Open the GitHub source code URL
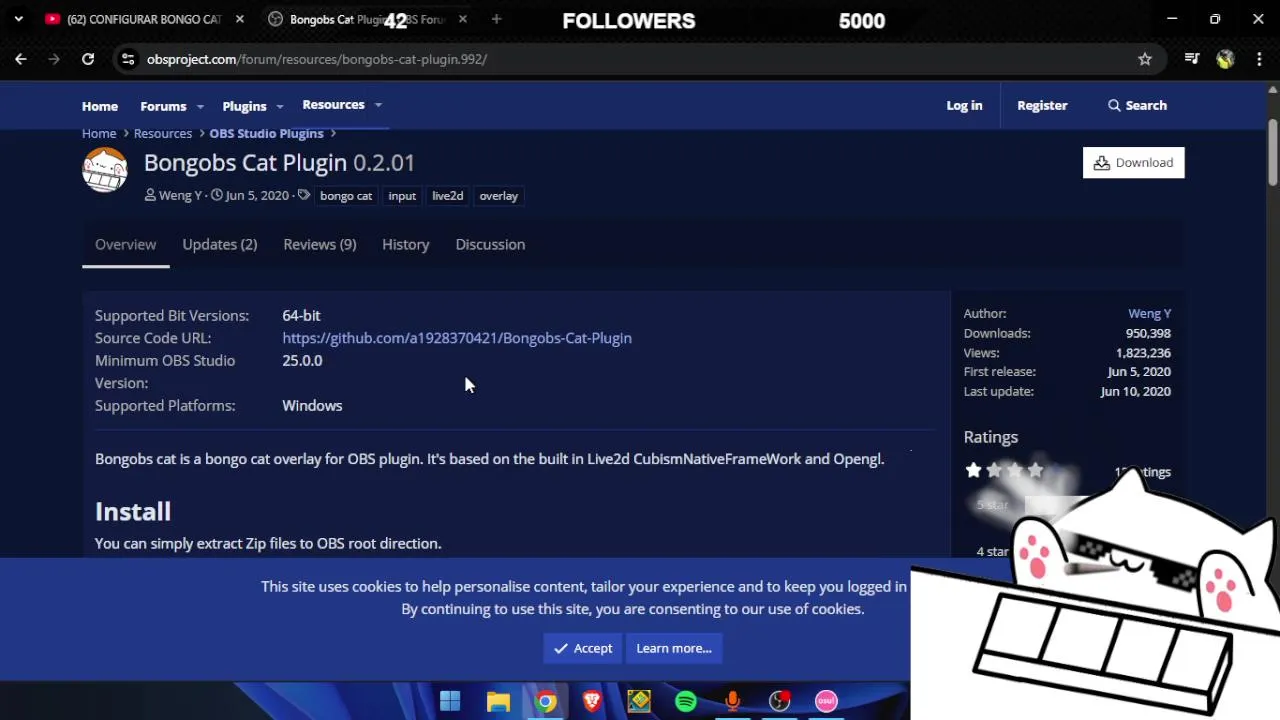Screen dimensions: 1280x720 click(x=457, y=338)
